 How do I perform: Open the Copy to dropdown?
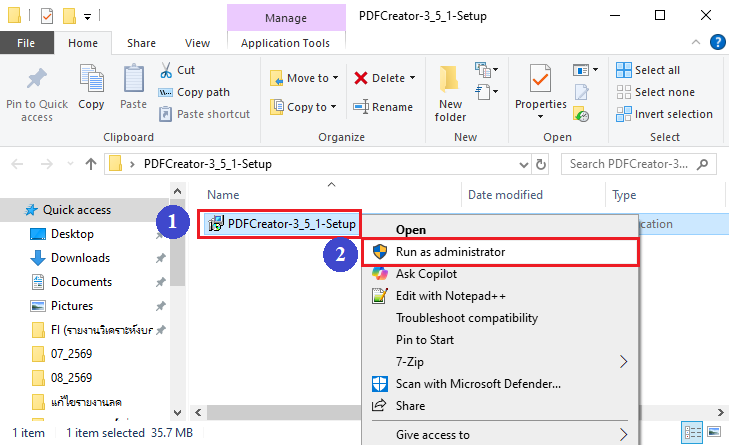[x=303, y=107]
